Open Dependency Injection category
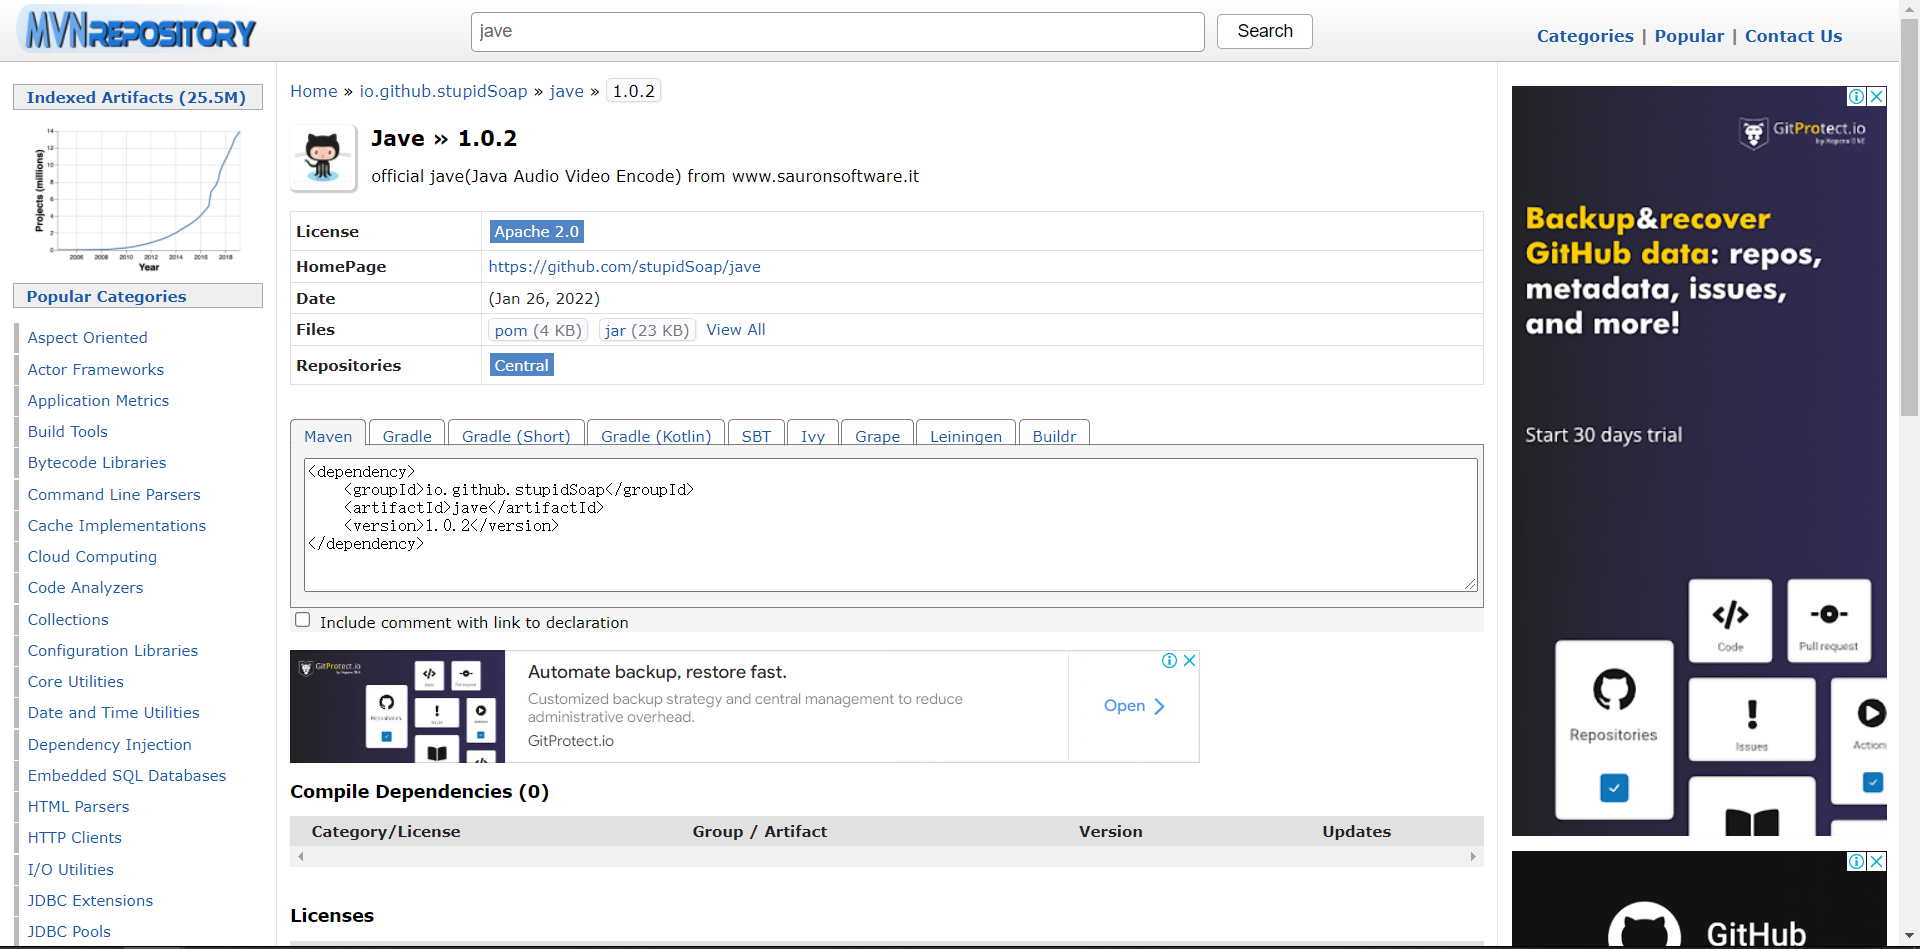 pos(110,744)
